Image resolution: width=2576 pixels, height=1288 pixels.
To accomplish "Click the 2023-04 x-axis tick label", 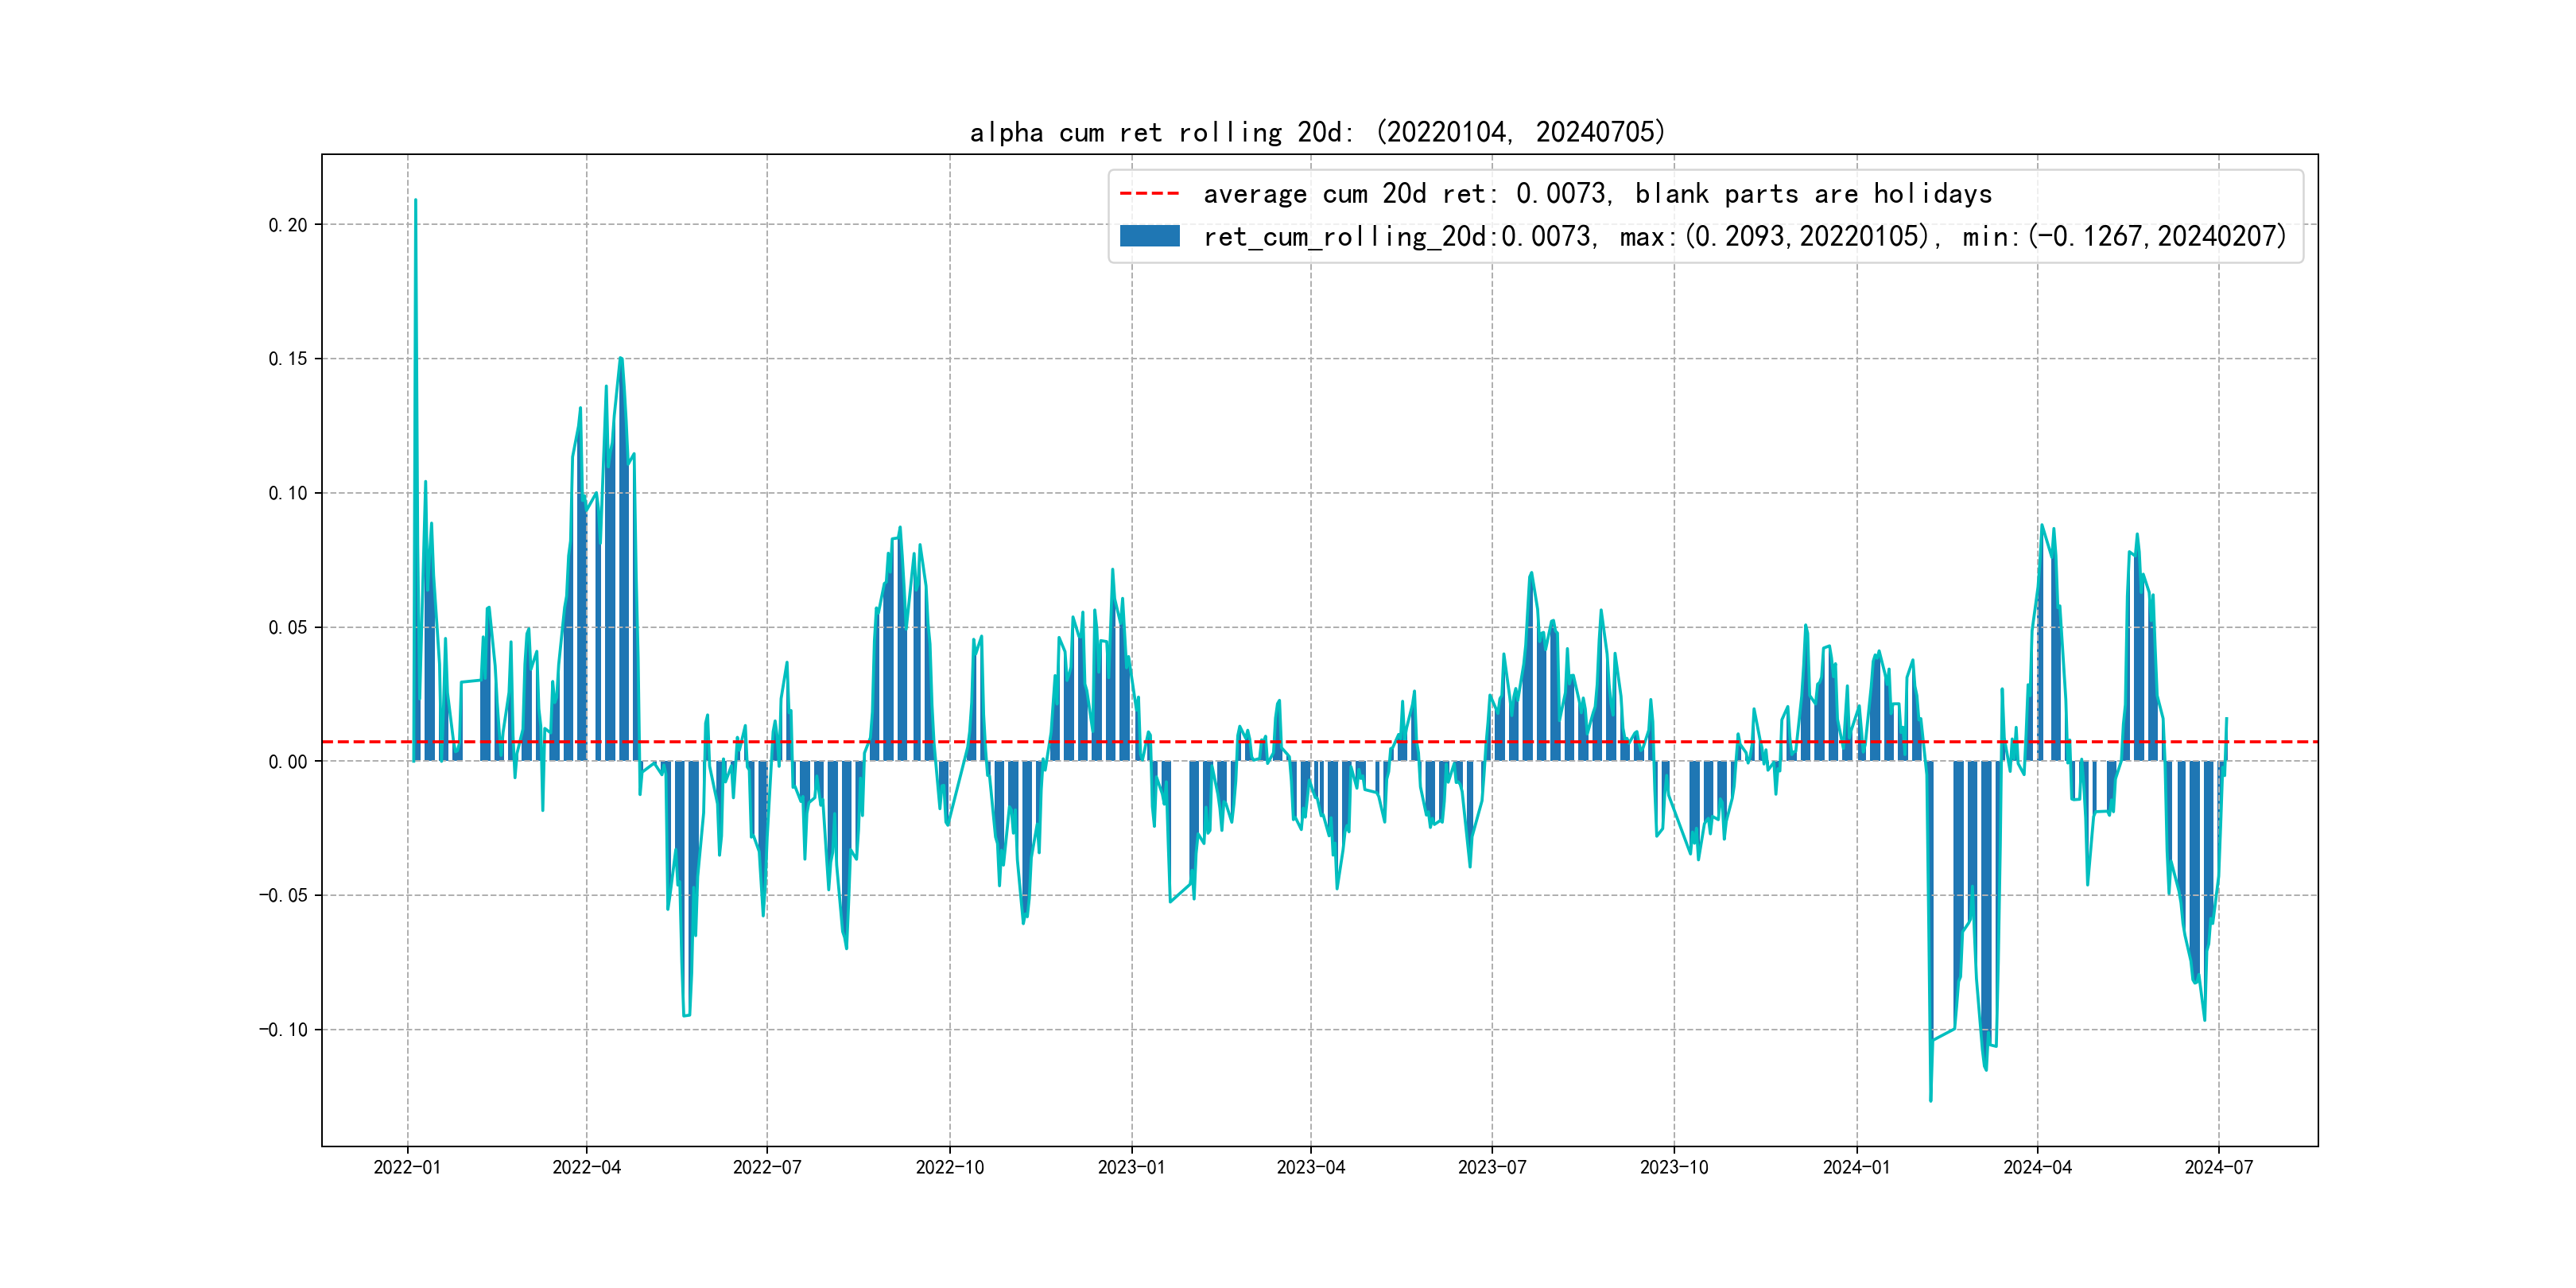I will tap(1310, 1167).
